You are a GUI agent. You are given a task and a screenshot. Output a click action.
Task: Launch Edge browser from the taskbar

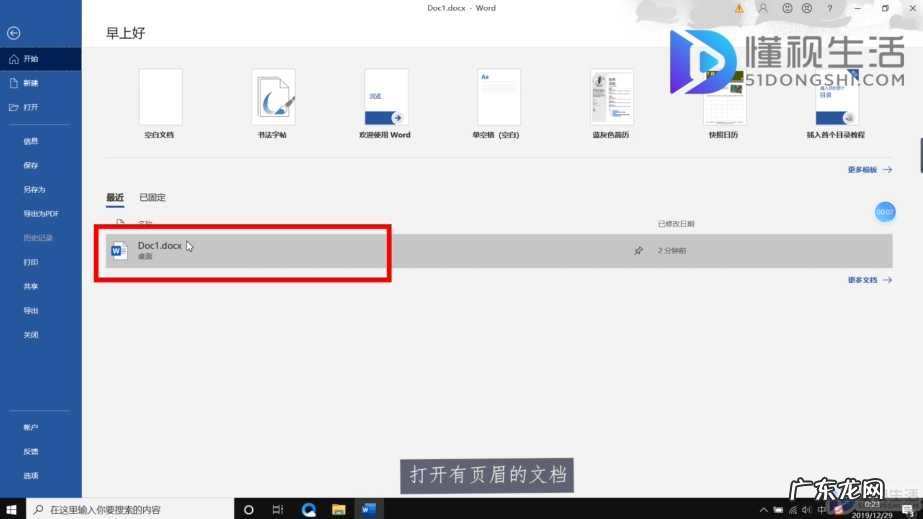(308, 510)
